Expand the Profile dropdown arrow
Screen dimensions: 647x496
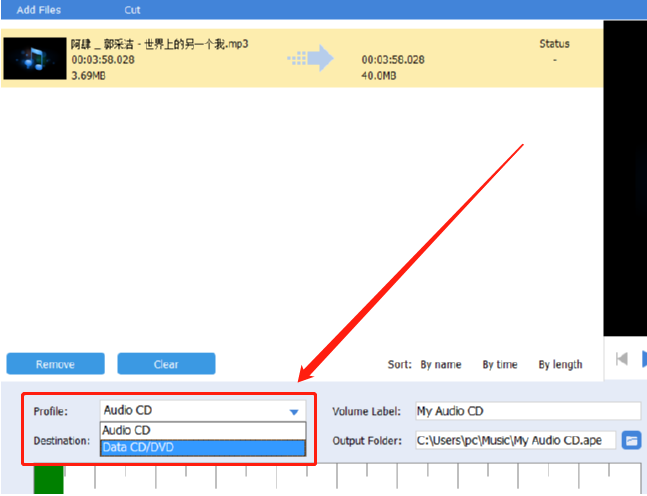coord(294,412)
